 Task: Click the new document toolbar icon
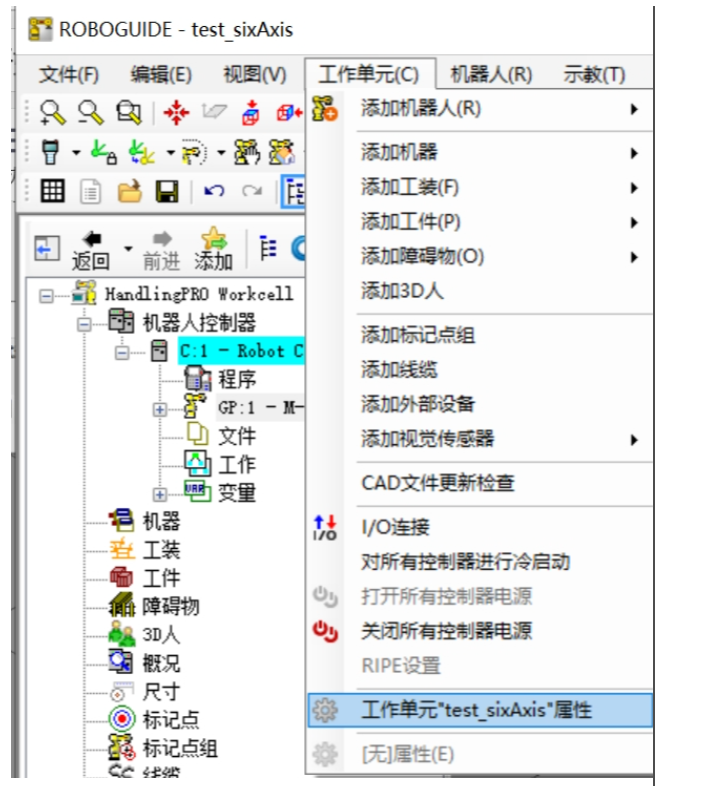(90, 191)
